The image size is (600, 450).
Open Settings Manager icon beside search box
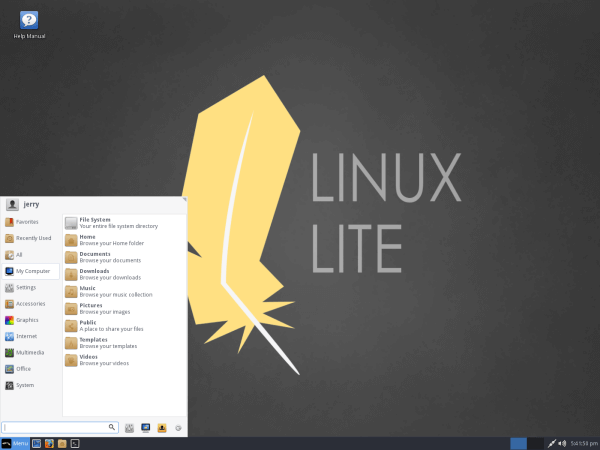[x=129, y=428]
